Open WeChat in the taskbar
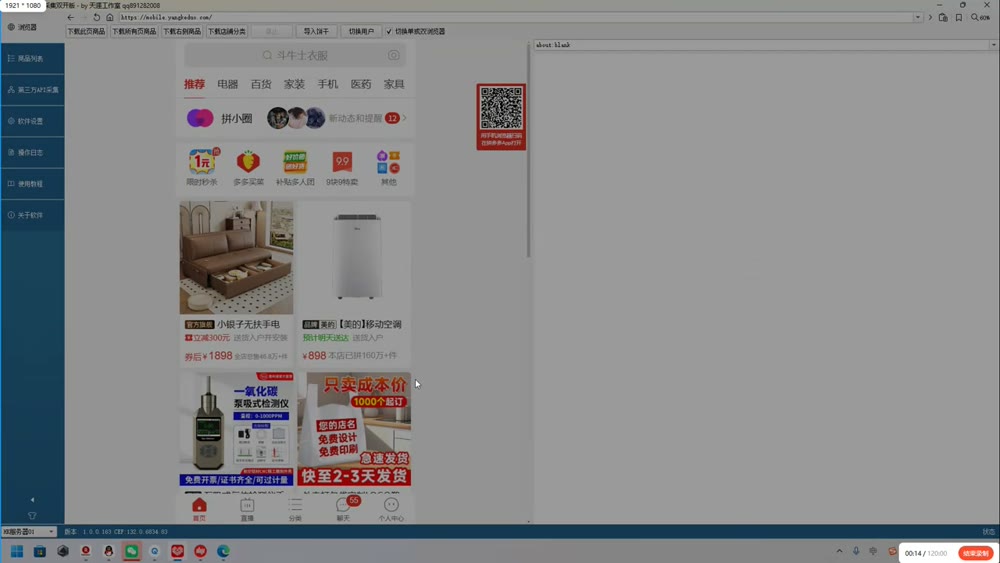Screen dimensions: 1000x563 coord(131,551)
